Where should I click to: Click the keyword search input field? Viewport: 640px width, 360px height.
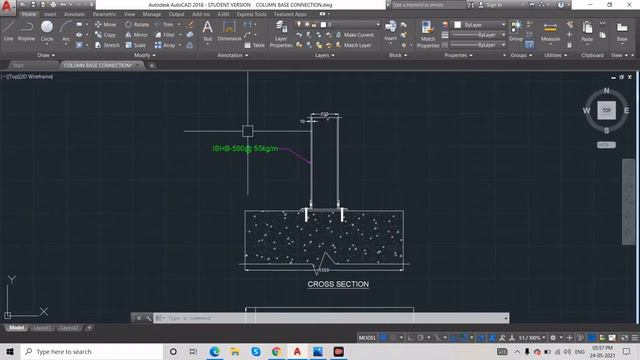point(428,5)
